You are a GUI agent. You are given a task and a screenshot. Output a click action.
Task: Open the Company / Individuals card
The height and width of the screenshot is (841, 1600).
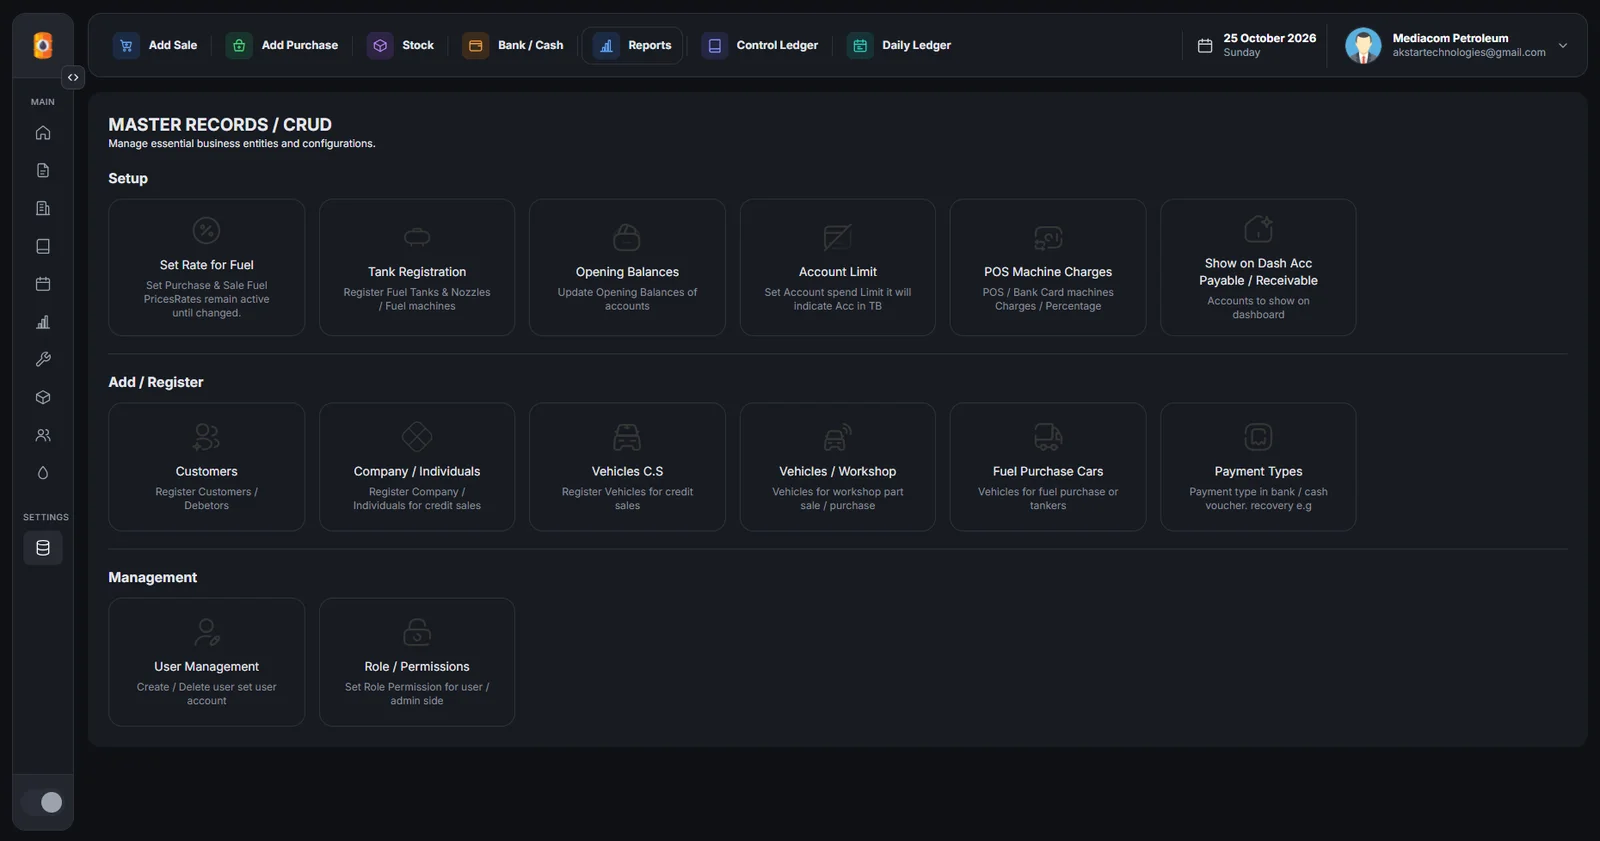click(x=417, y=467)
